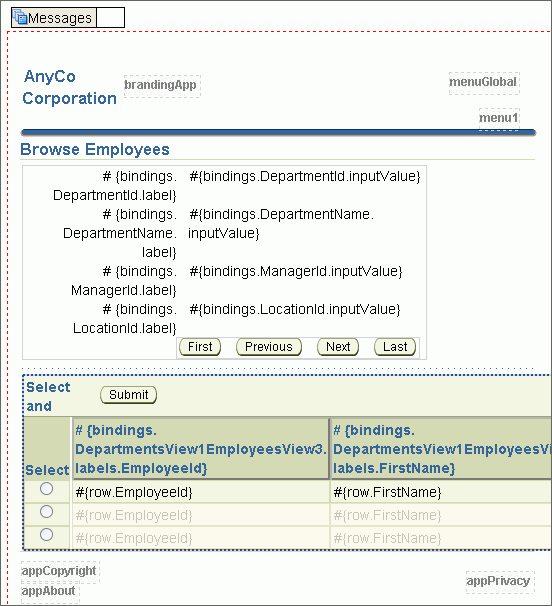Viewport: 552px width, 606px height.
Task: Click the Select and text beside Submit
Action: 48,397
